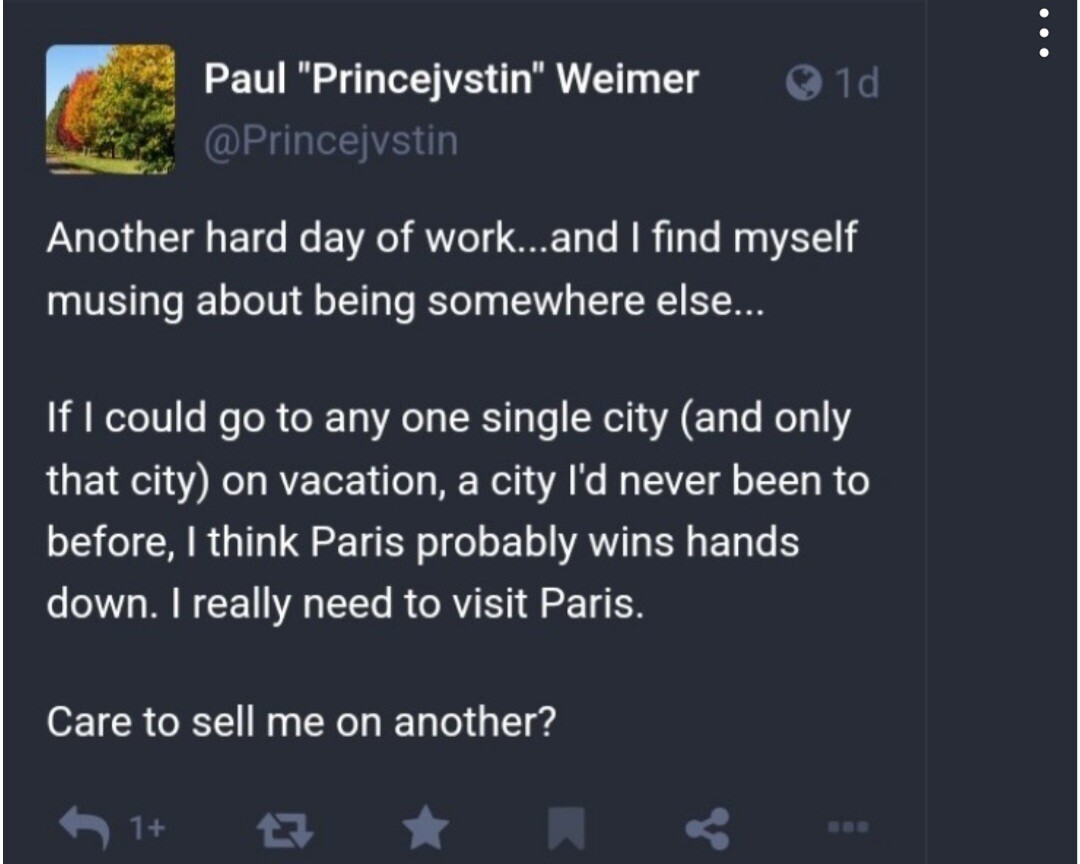The width and height of the screenshot is (1080, 864).
Task: Click the "musing about being somewhere else" line
Action: click(x=404, y=302)
